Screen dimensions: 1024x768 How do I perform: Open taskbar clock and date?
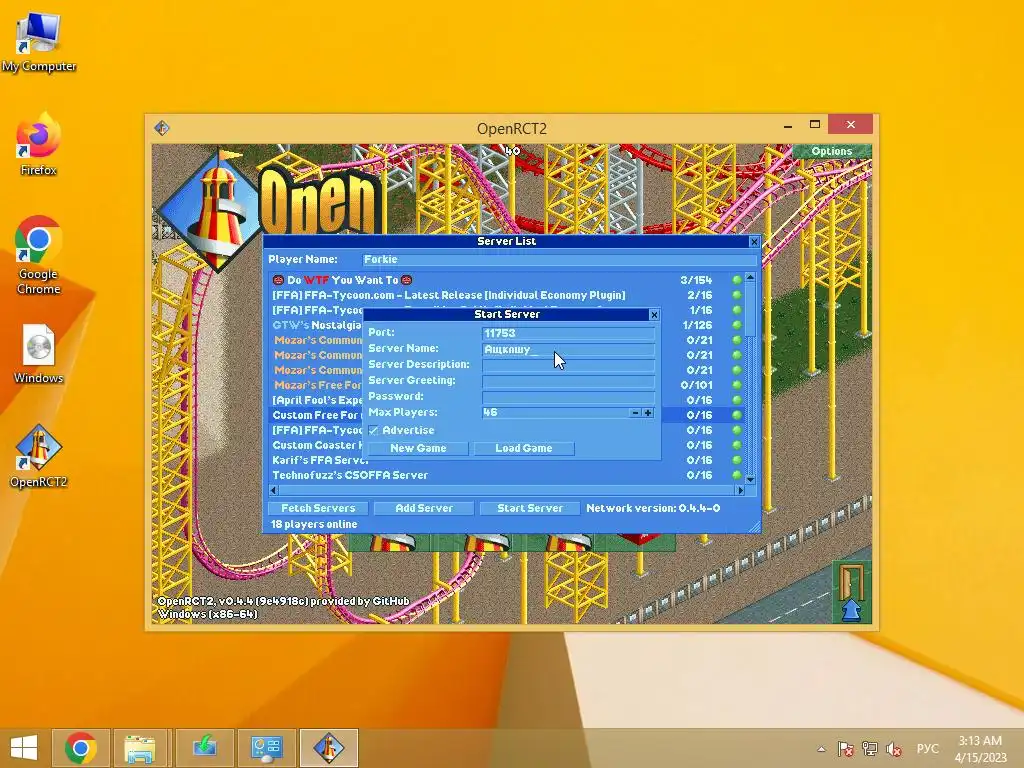[x=981, y=749]
